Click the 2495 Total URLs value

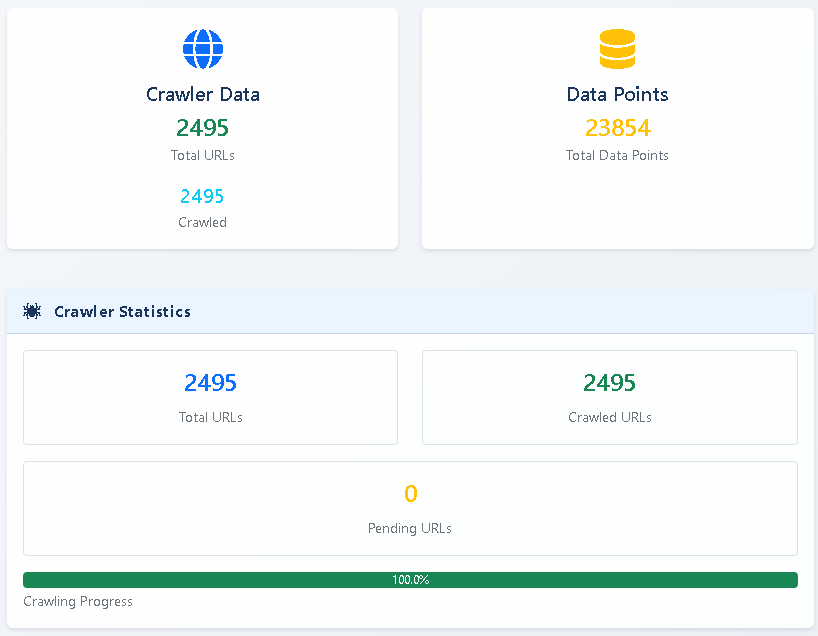click(x=203, y=128)
